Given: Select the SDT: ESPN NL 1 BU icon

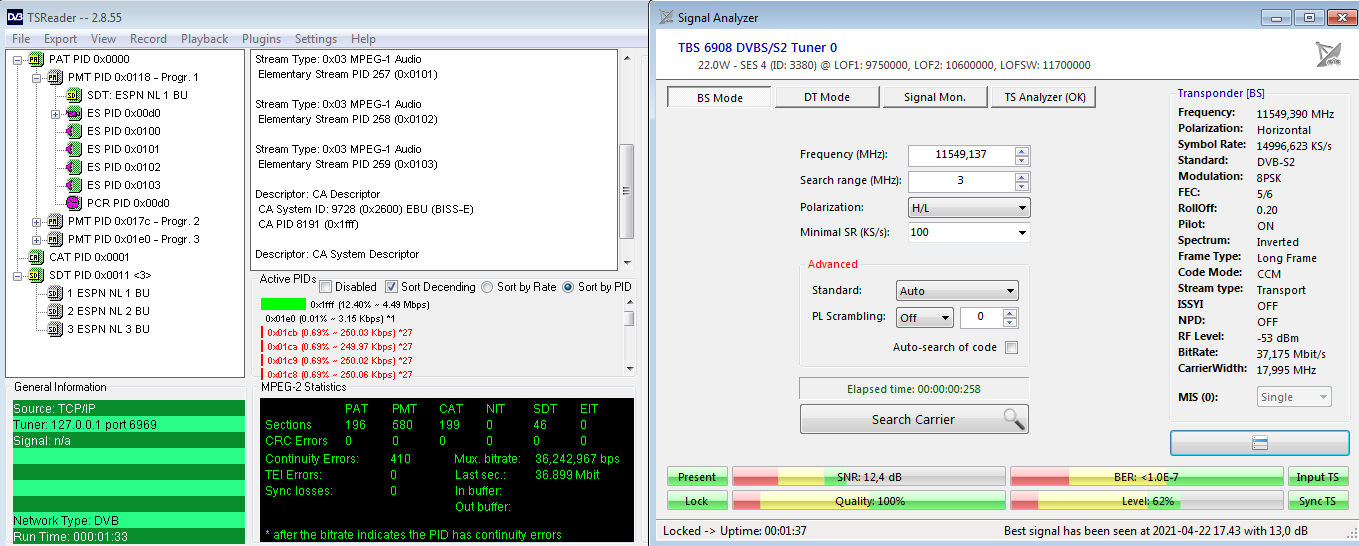Looking at the screenshot, I should pos(74,95).
